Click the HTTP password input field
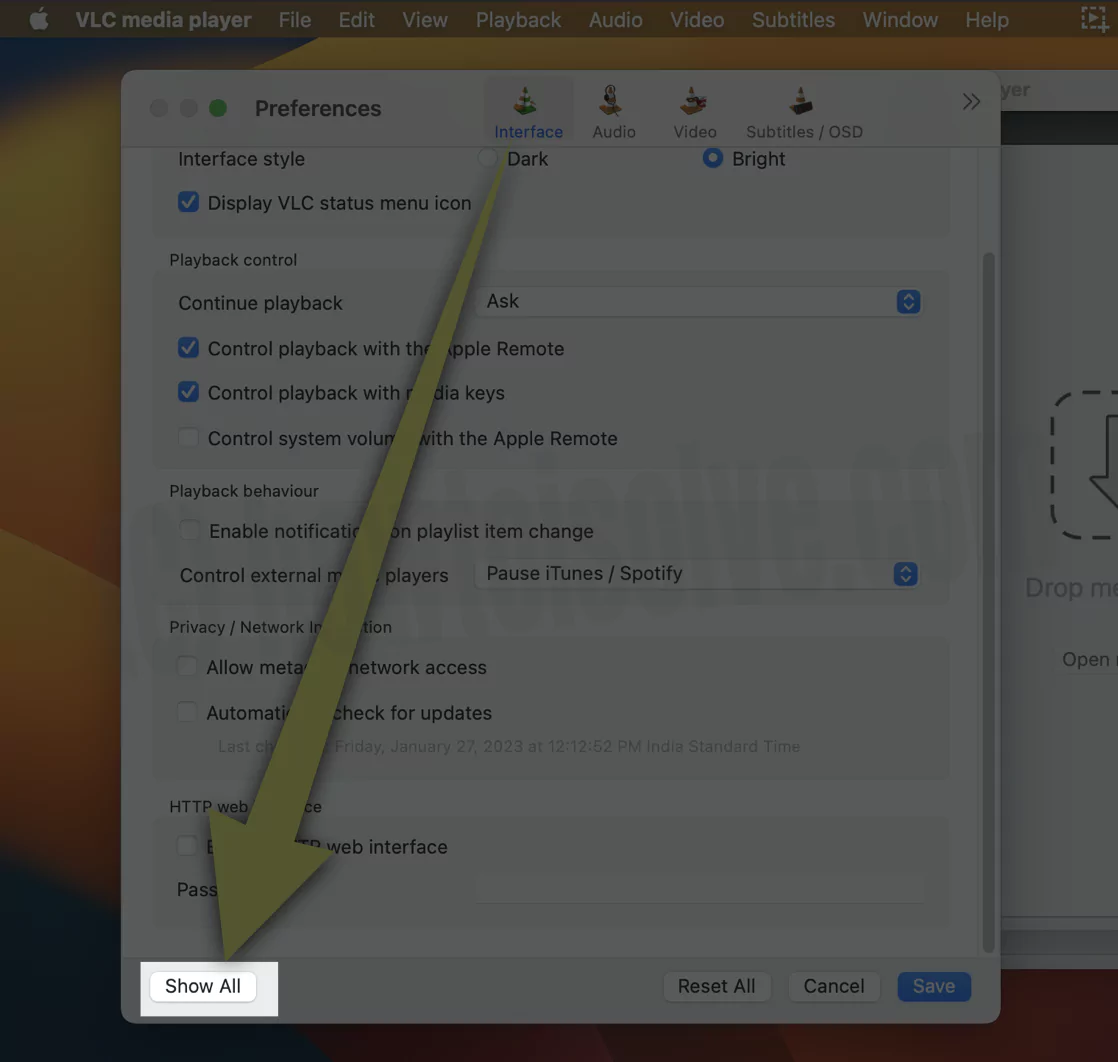This screenshot has height=1062, width=1118. [700, 889]
